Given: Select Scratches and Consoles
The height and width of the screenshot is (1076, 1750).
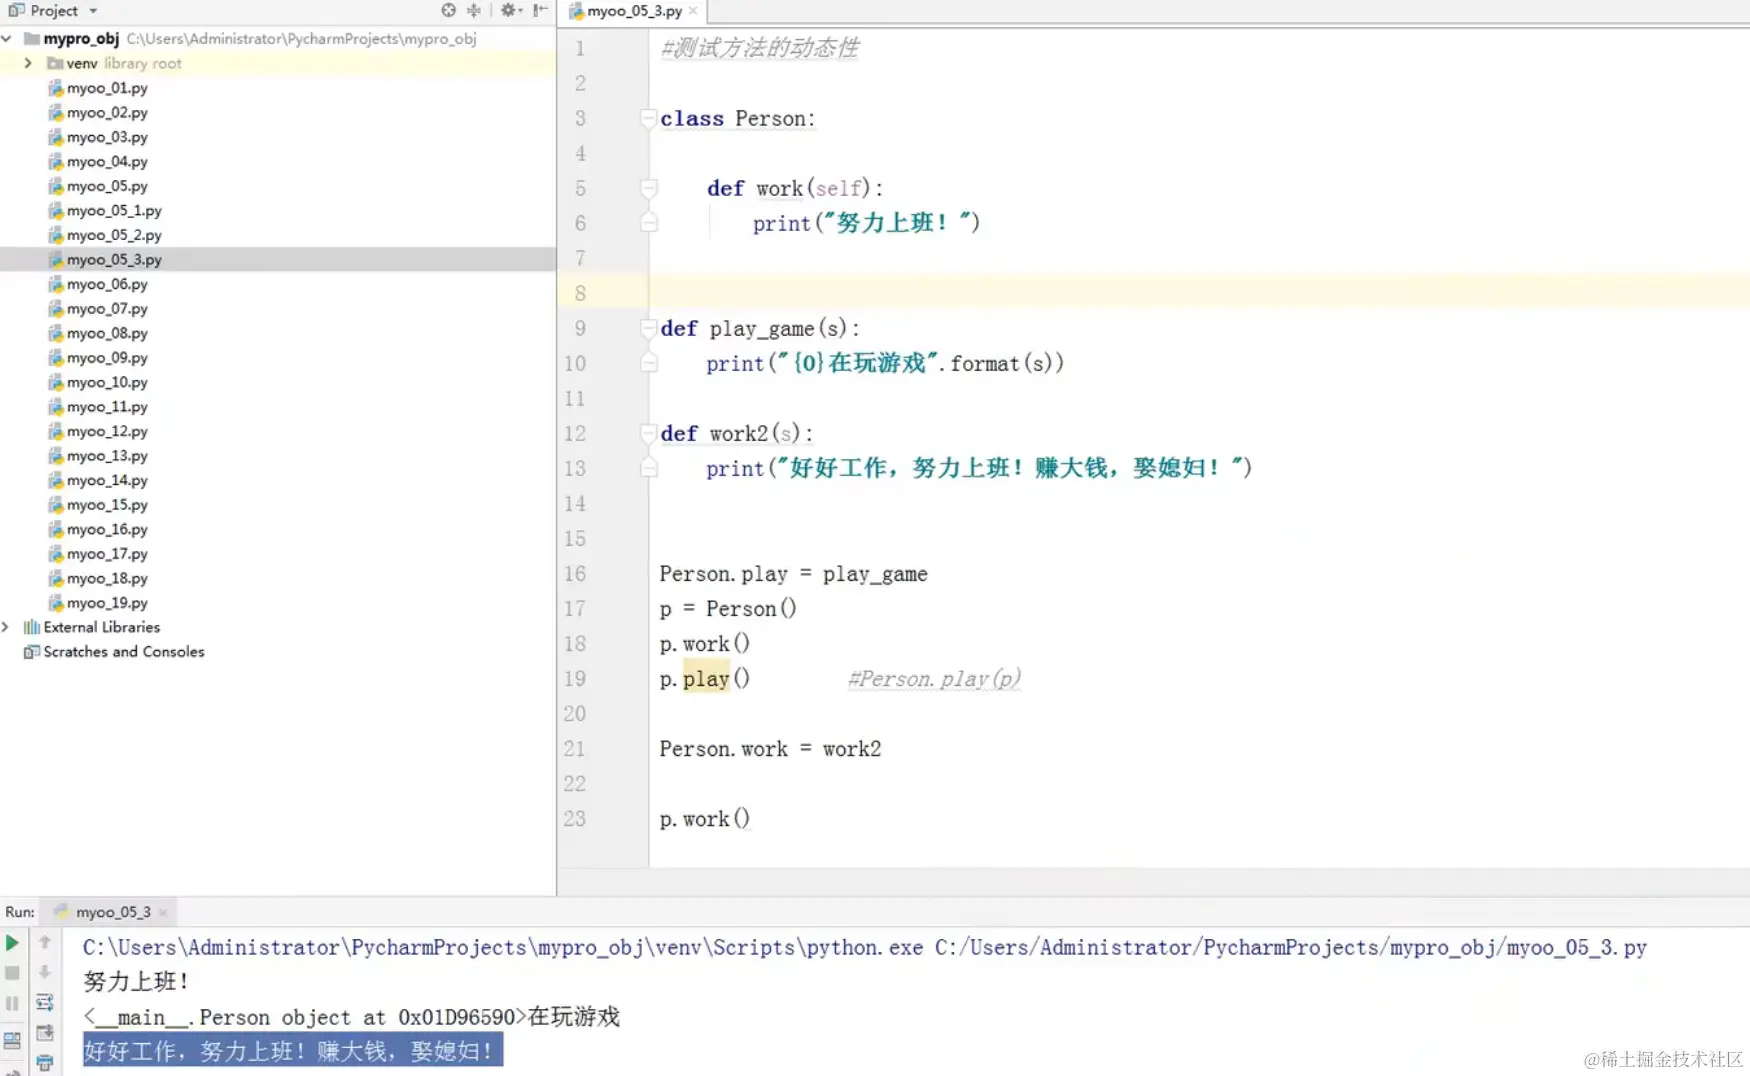Looking at the screenshot, I should pyautogui.click(x=114, y=652).
